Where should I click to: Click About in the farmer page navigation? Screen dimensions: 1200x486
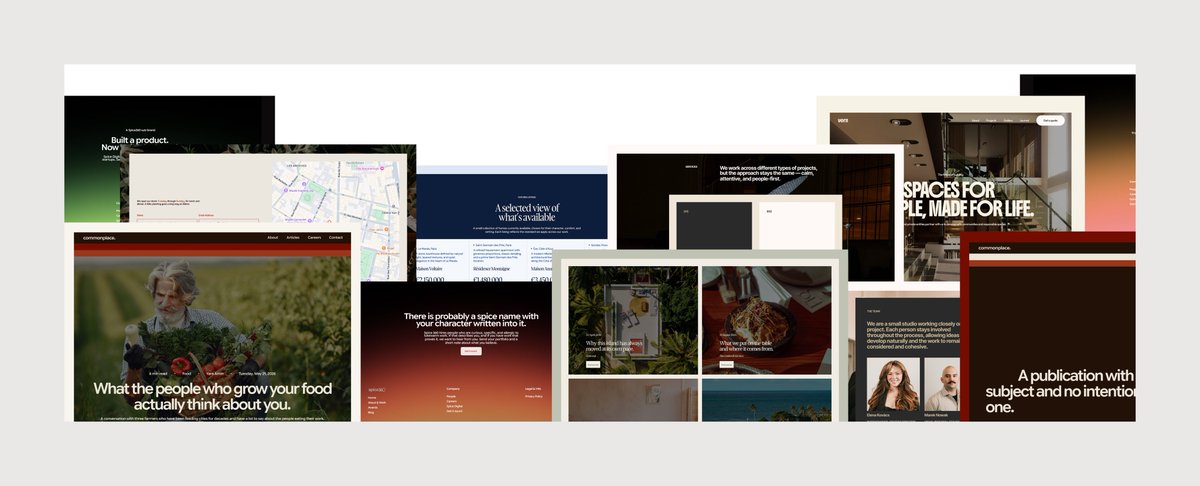click(x=272, y=238)
